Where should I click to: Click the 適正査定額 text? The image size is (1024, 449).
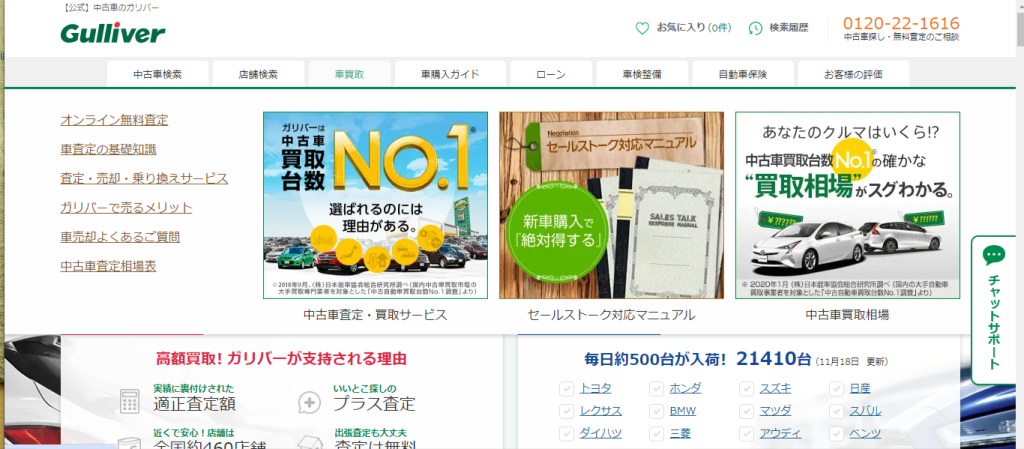[195, 403]
